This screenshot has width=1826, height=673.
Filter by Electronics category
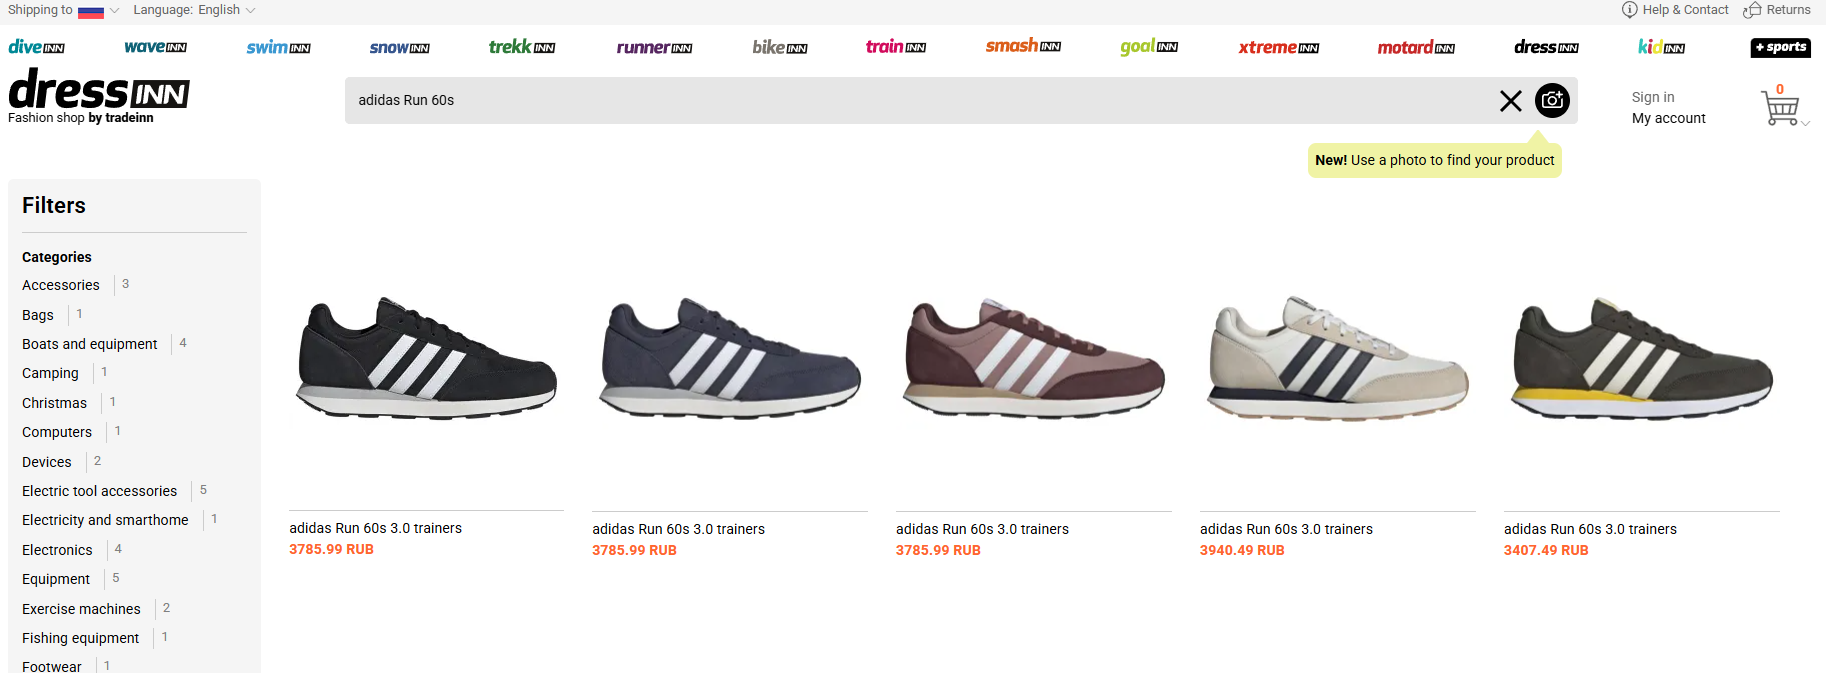point(57,550)
